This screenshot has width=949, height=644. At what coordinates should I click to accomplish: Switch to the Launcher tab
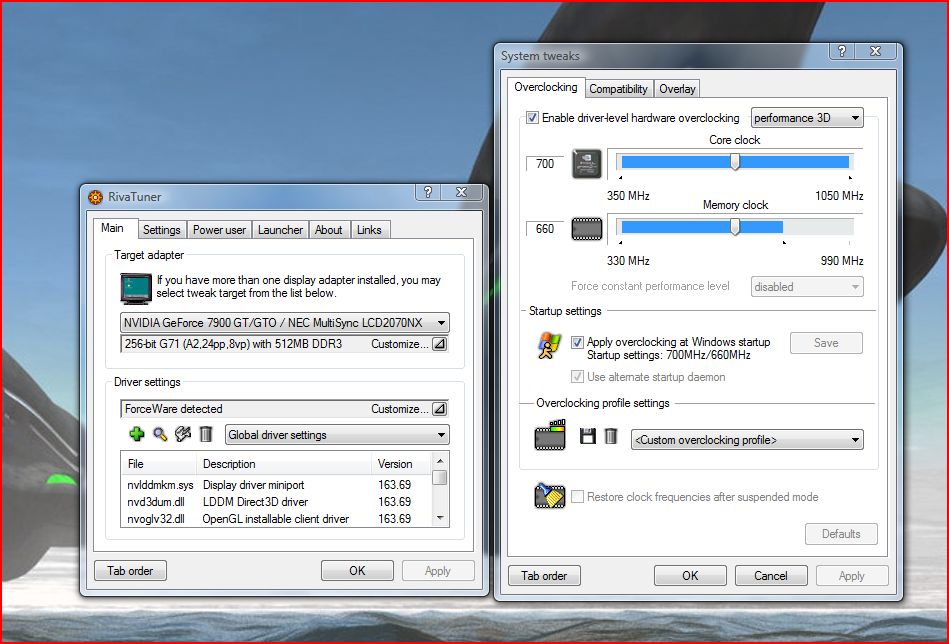(280, 230)
